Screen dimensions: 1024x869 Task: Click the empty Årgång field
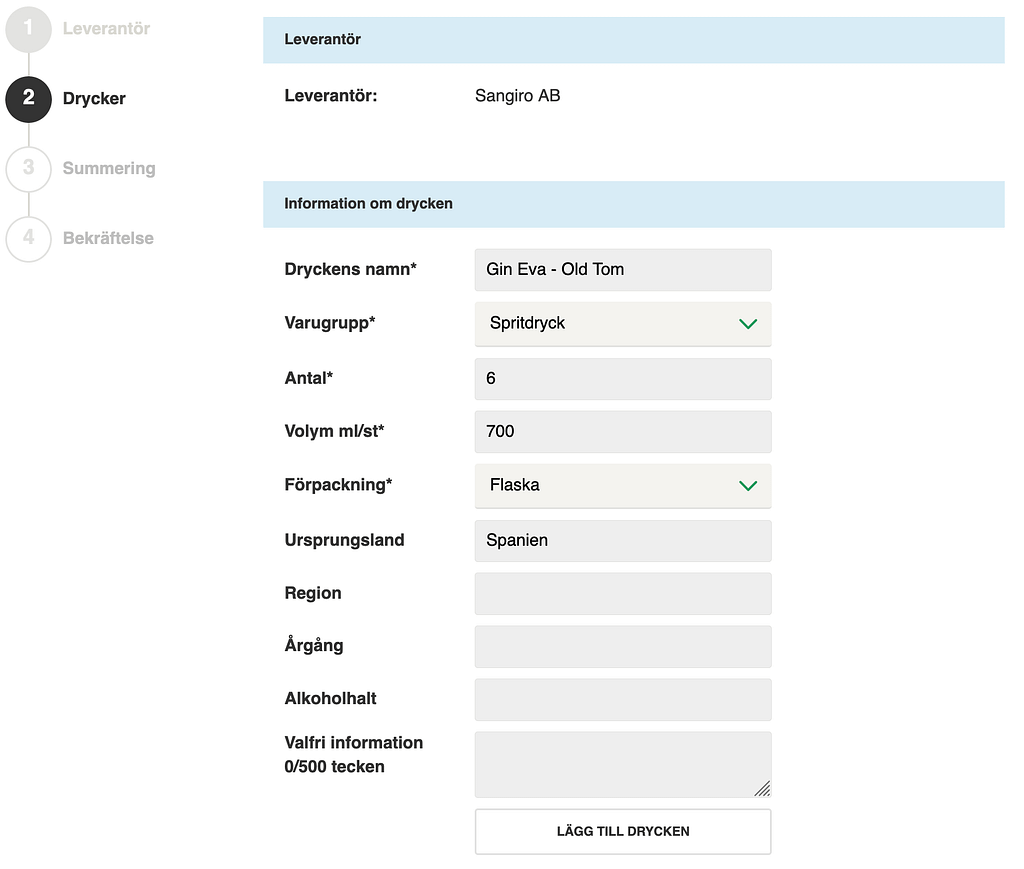click(622, 646)
